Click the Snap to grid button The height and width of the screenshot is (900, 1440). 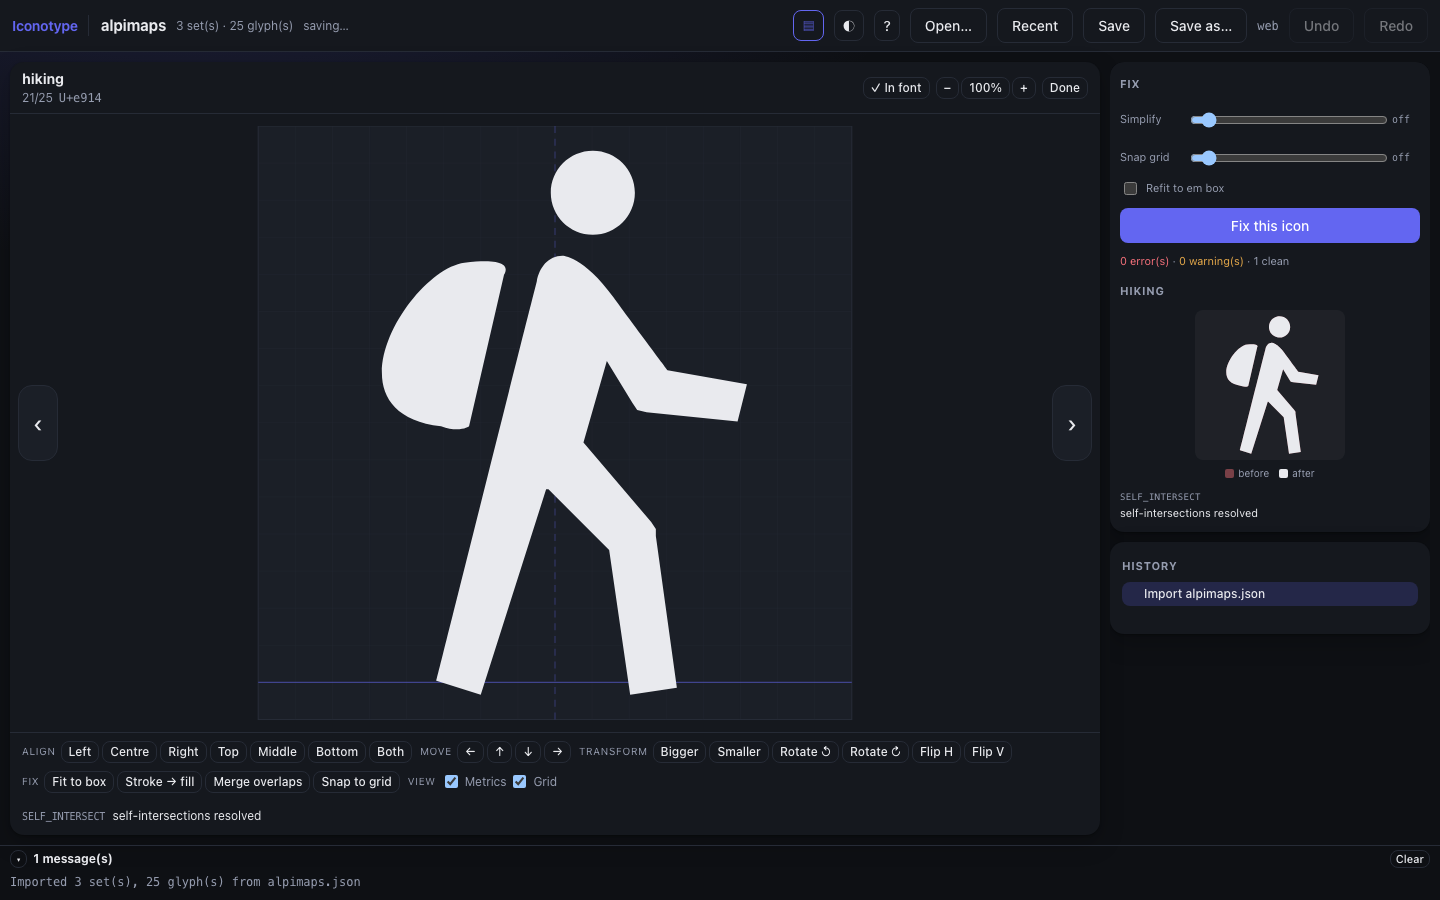coord(357,782)
